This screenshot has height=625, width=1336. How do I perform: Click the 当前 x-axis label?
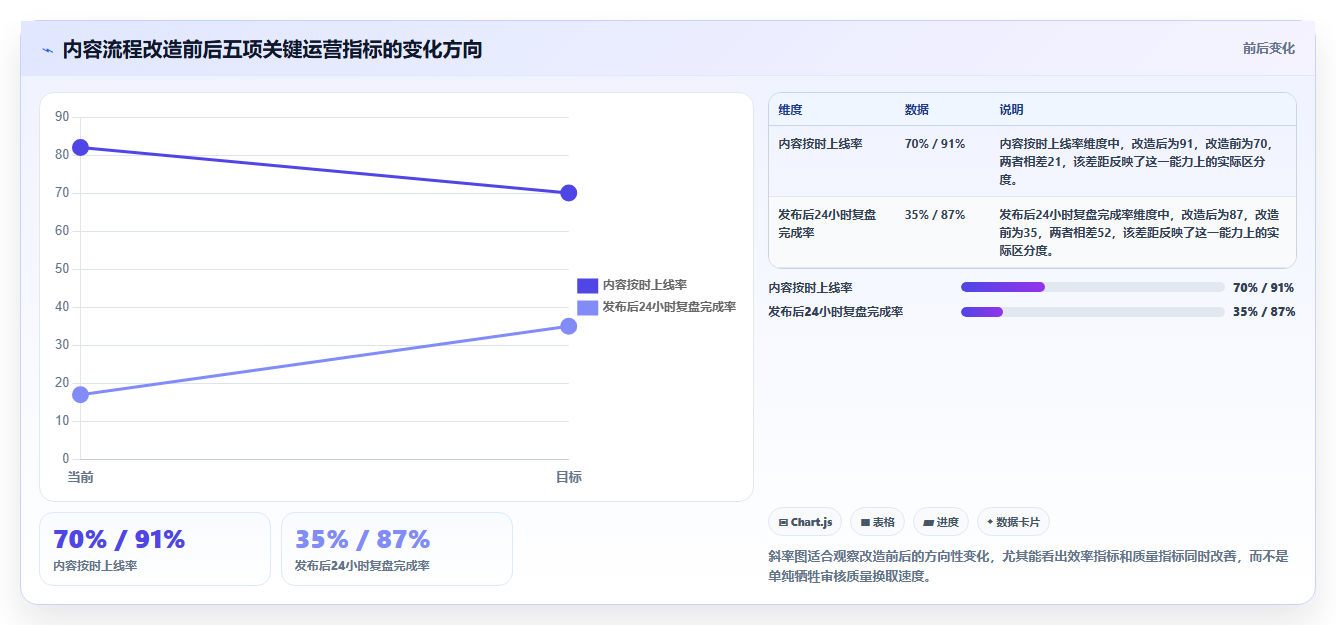[x=80, y=477]
